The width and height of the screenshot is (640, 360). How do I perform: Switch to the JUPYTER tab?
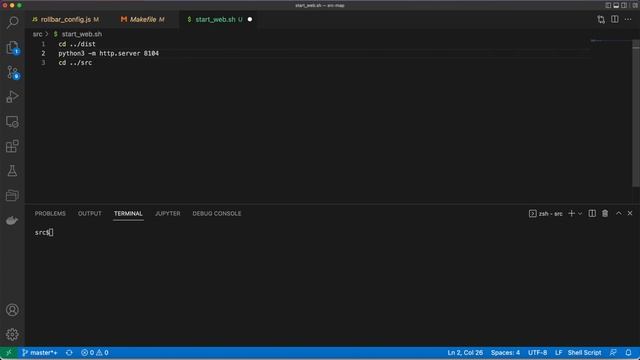pos(167,213)
